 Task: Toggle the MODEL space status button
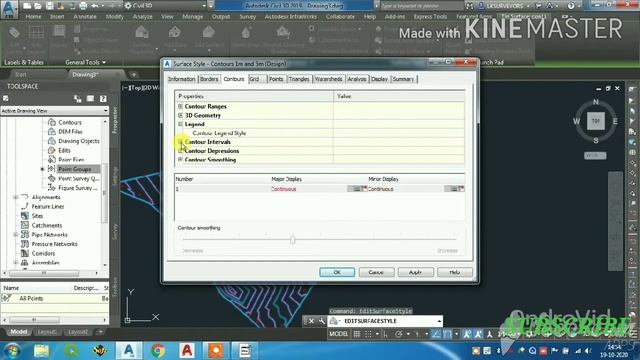339,334
